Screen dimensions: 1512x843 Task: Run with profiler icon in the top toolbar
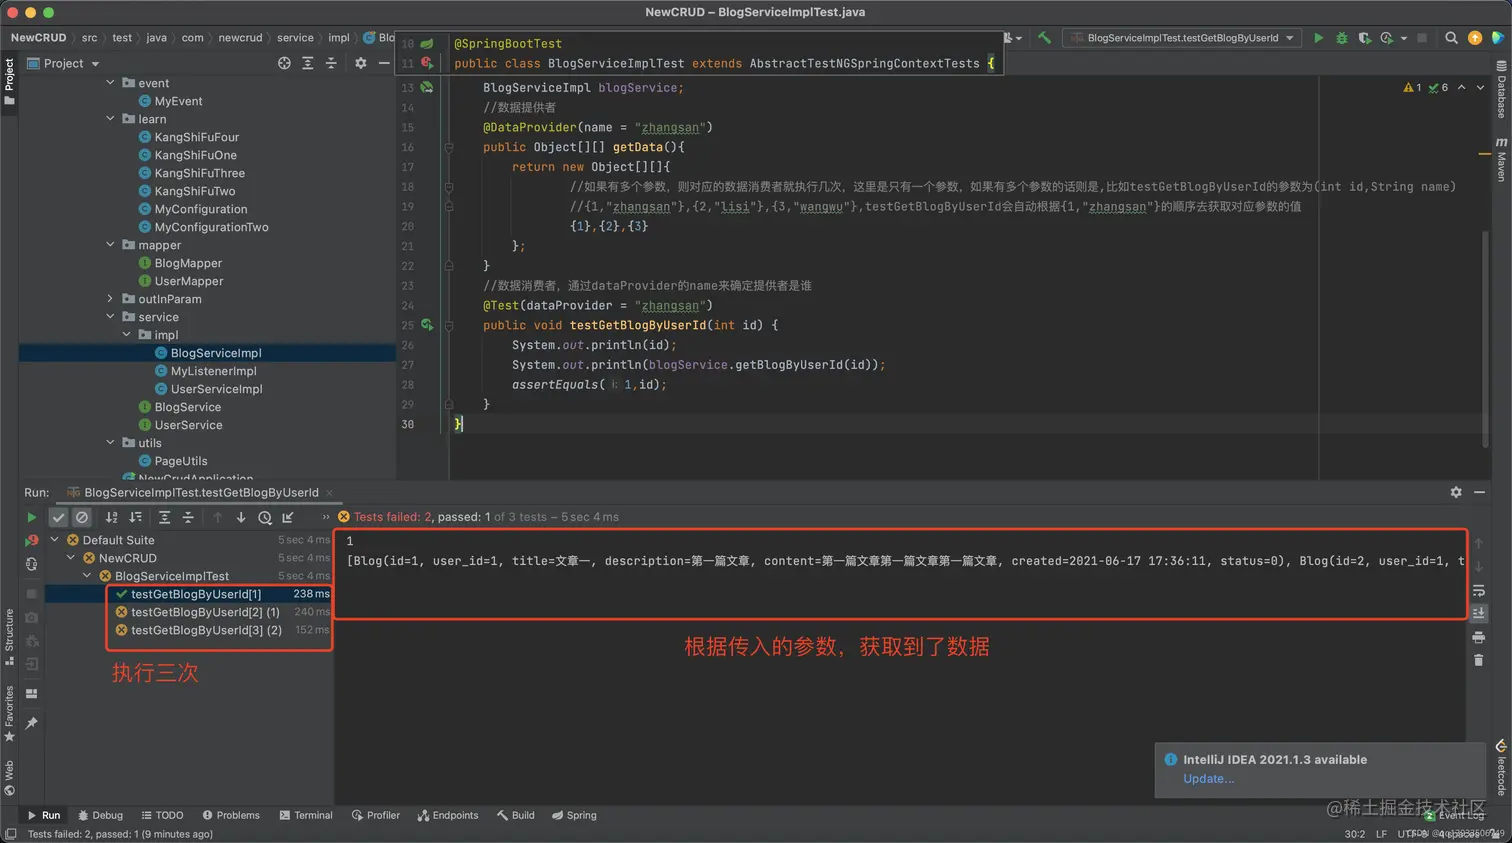(1387, 38)
